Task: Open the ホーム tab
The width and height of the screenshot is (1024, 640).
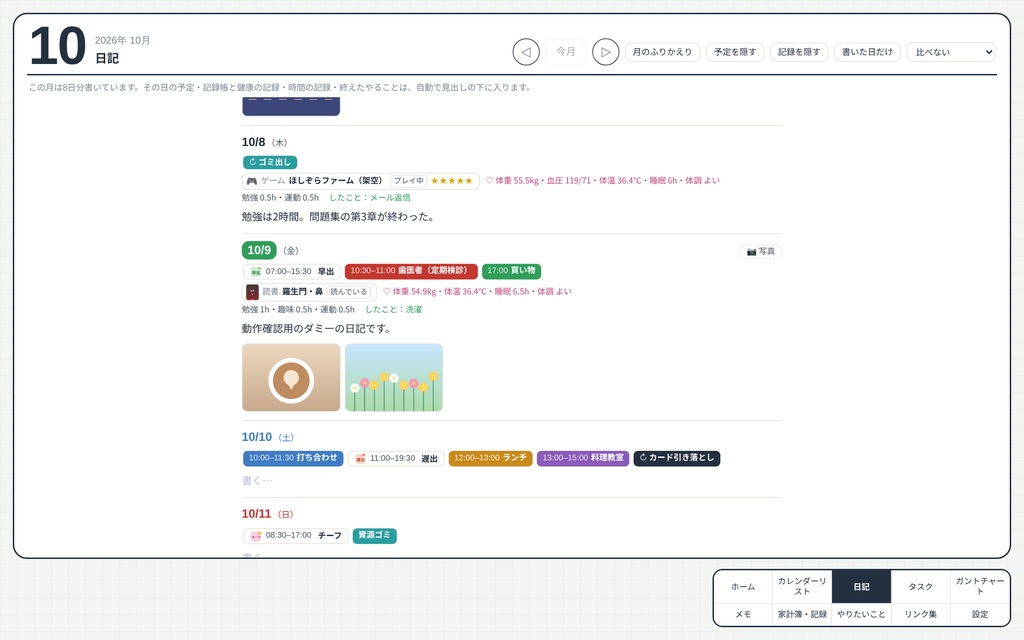Action: (x=743, y=586)
